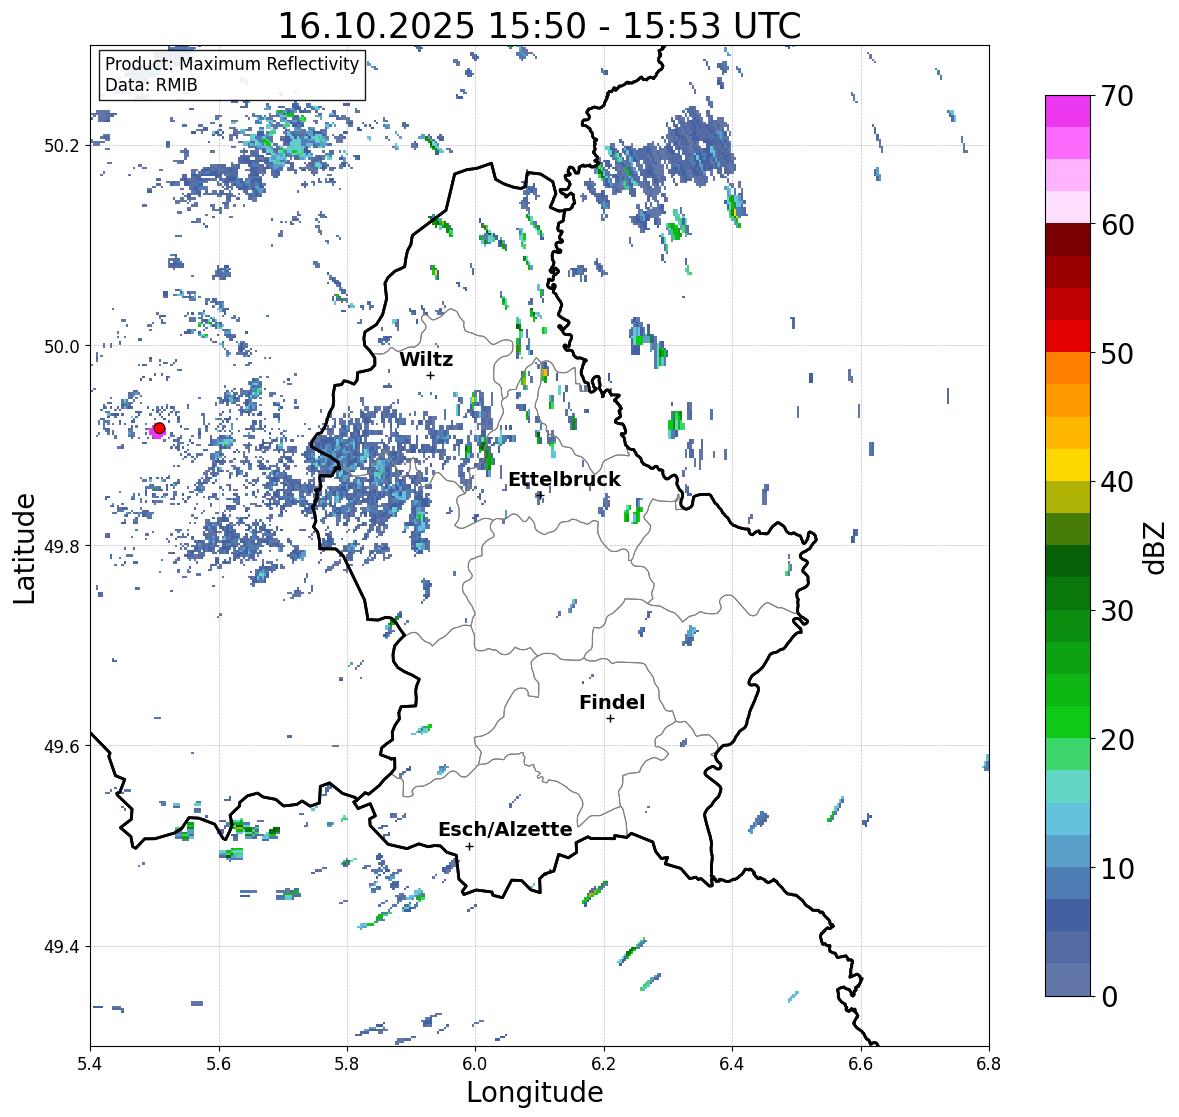This screenshot has width=1179, height=1117.
Task: Select the Findel station label
Action: pyautogui.click(x=611, y=702)
